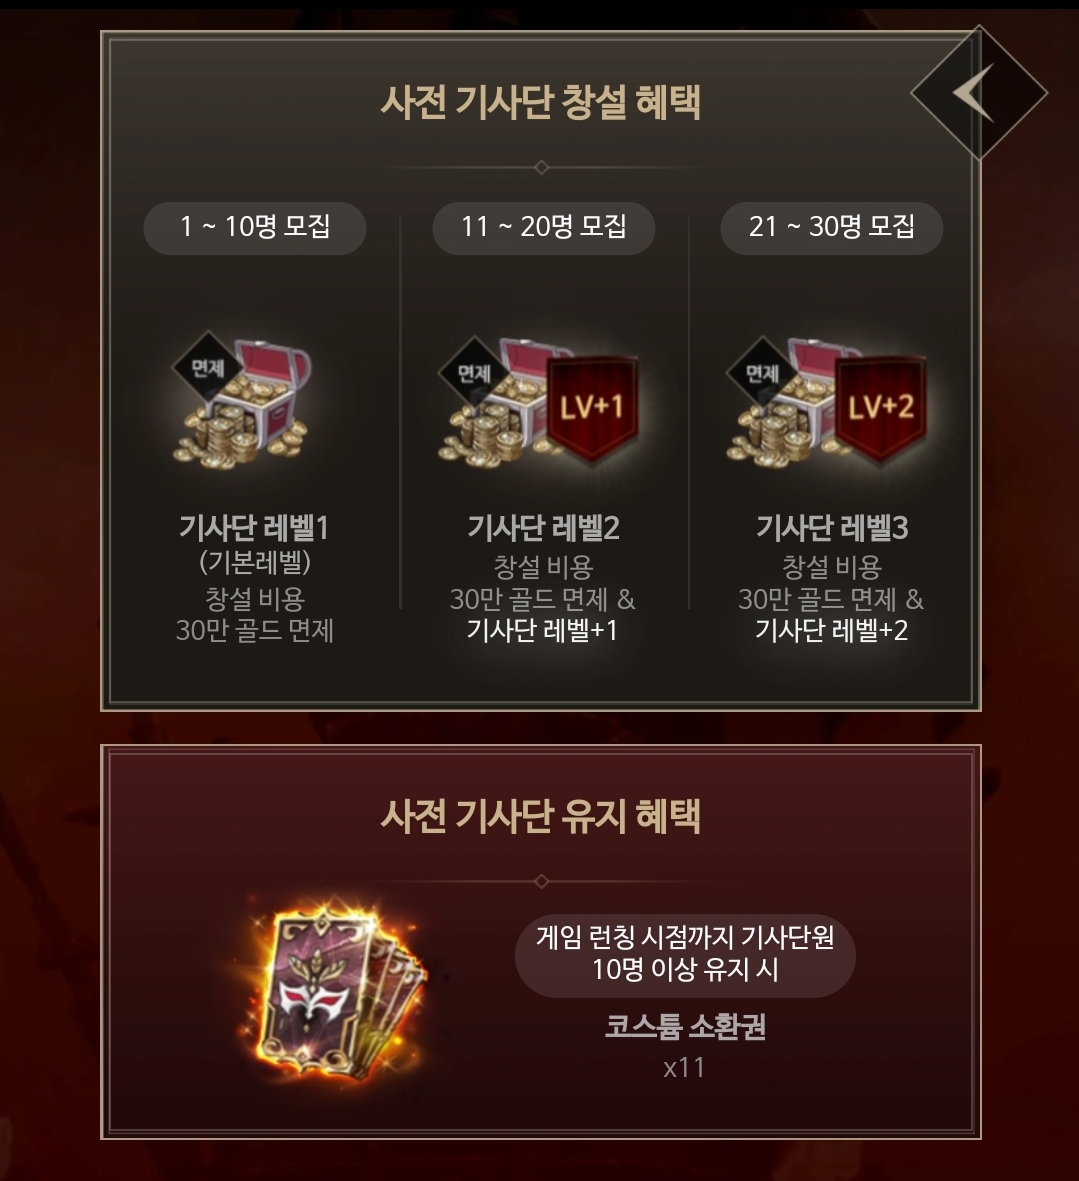Click the LV+1 red banner badge
Viewport: 1079px width, 1181px height.
coord(592,407)
